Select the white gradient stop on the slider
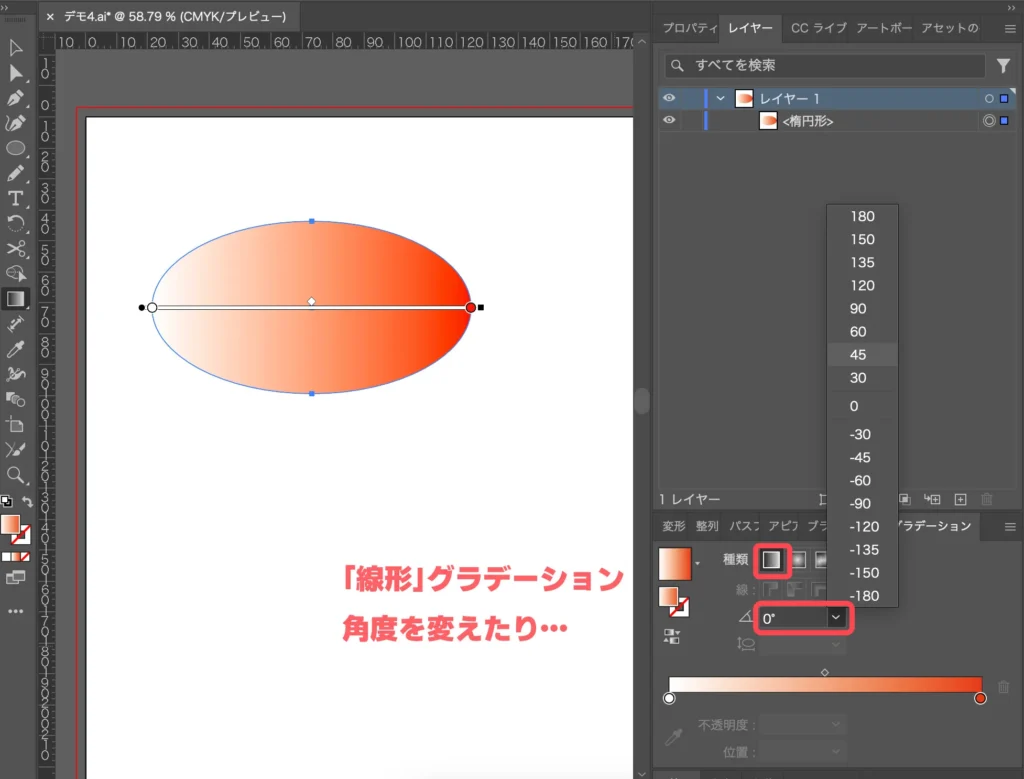This screenshot has height=779, width=1024. click(669, 698)
